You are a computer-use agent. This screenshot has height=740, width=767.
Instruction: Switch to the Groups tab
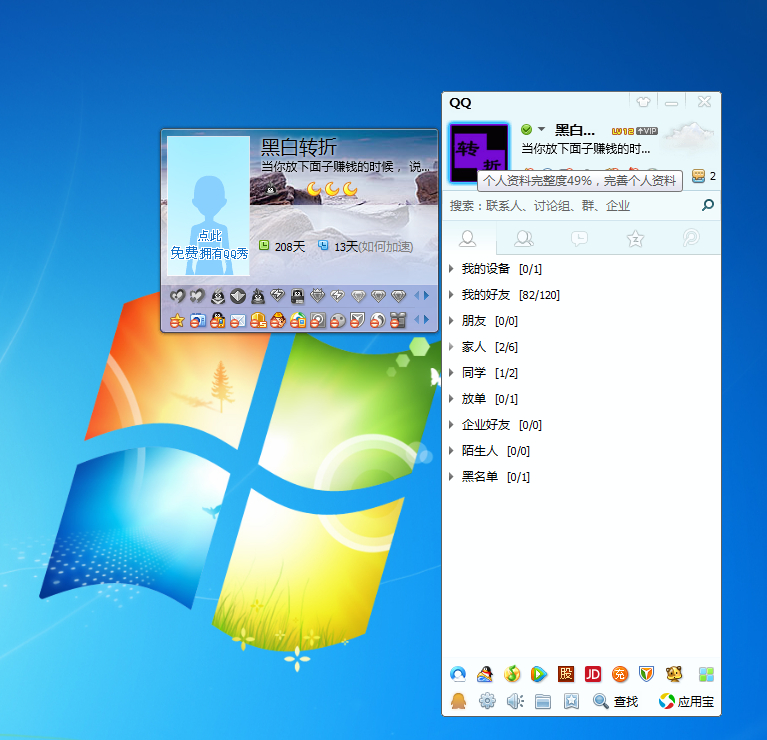pos(523,239)
